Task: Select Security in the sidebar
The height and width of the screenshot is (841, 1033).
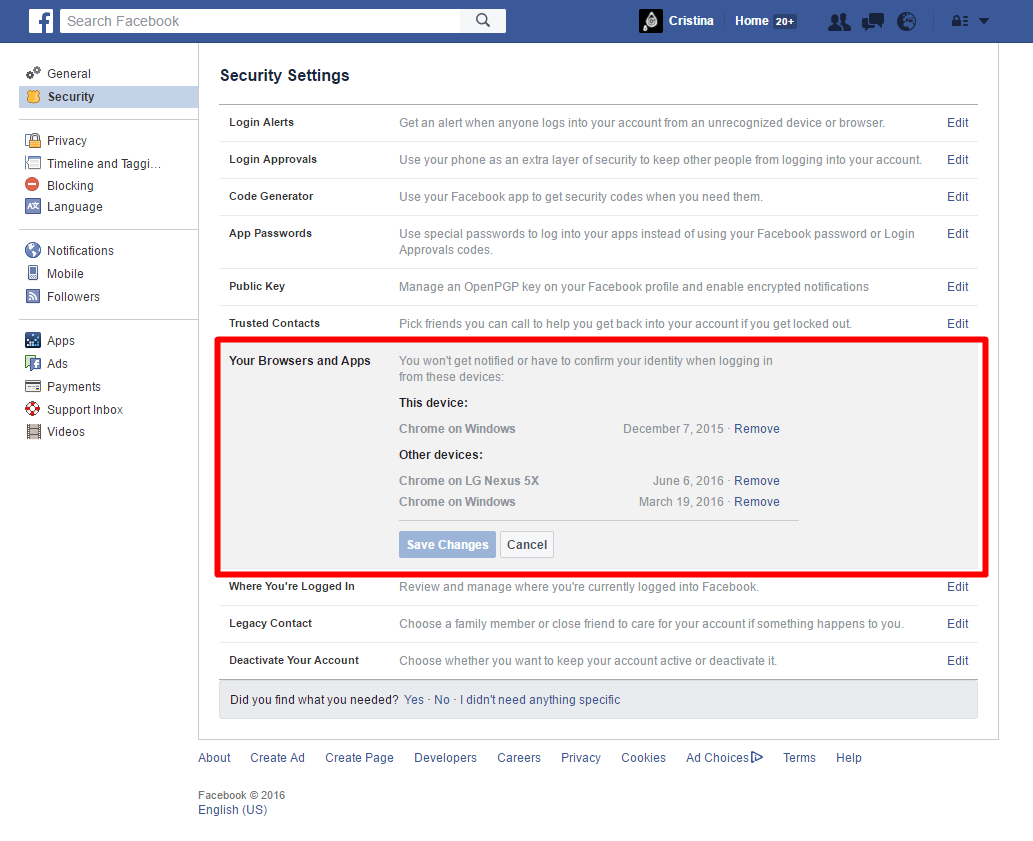Action: 109,97
